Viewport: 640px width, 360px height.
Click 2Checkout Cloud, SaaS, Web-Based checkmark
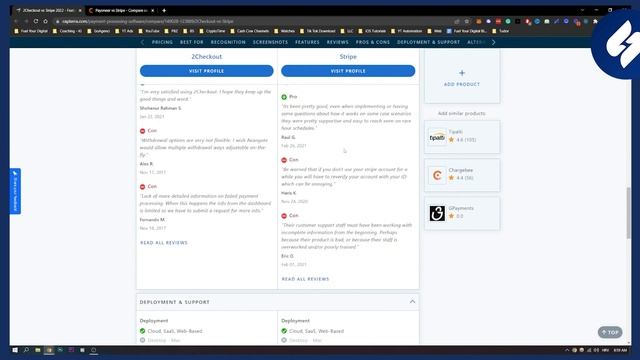142,331
